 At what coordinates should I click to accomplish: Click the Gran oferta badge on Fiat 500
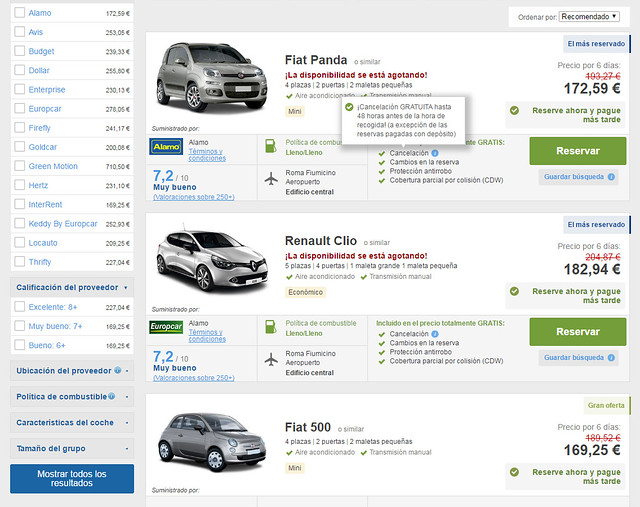(607, 405)
